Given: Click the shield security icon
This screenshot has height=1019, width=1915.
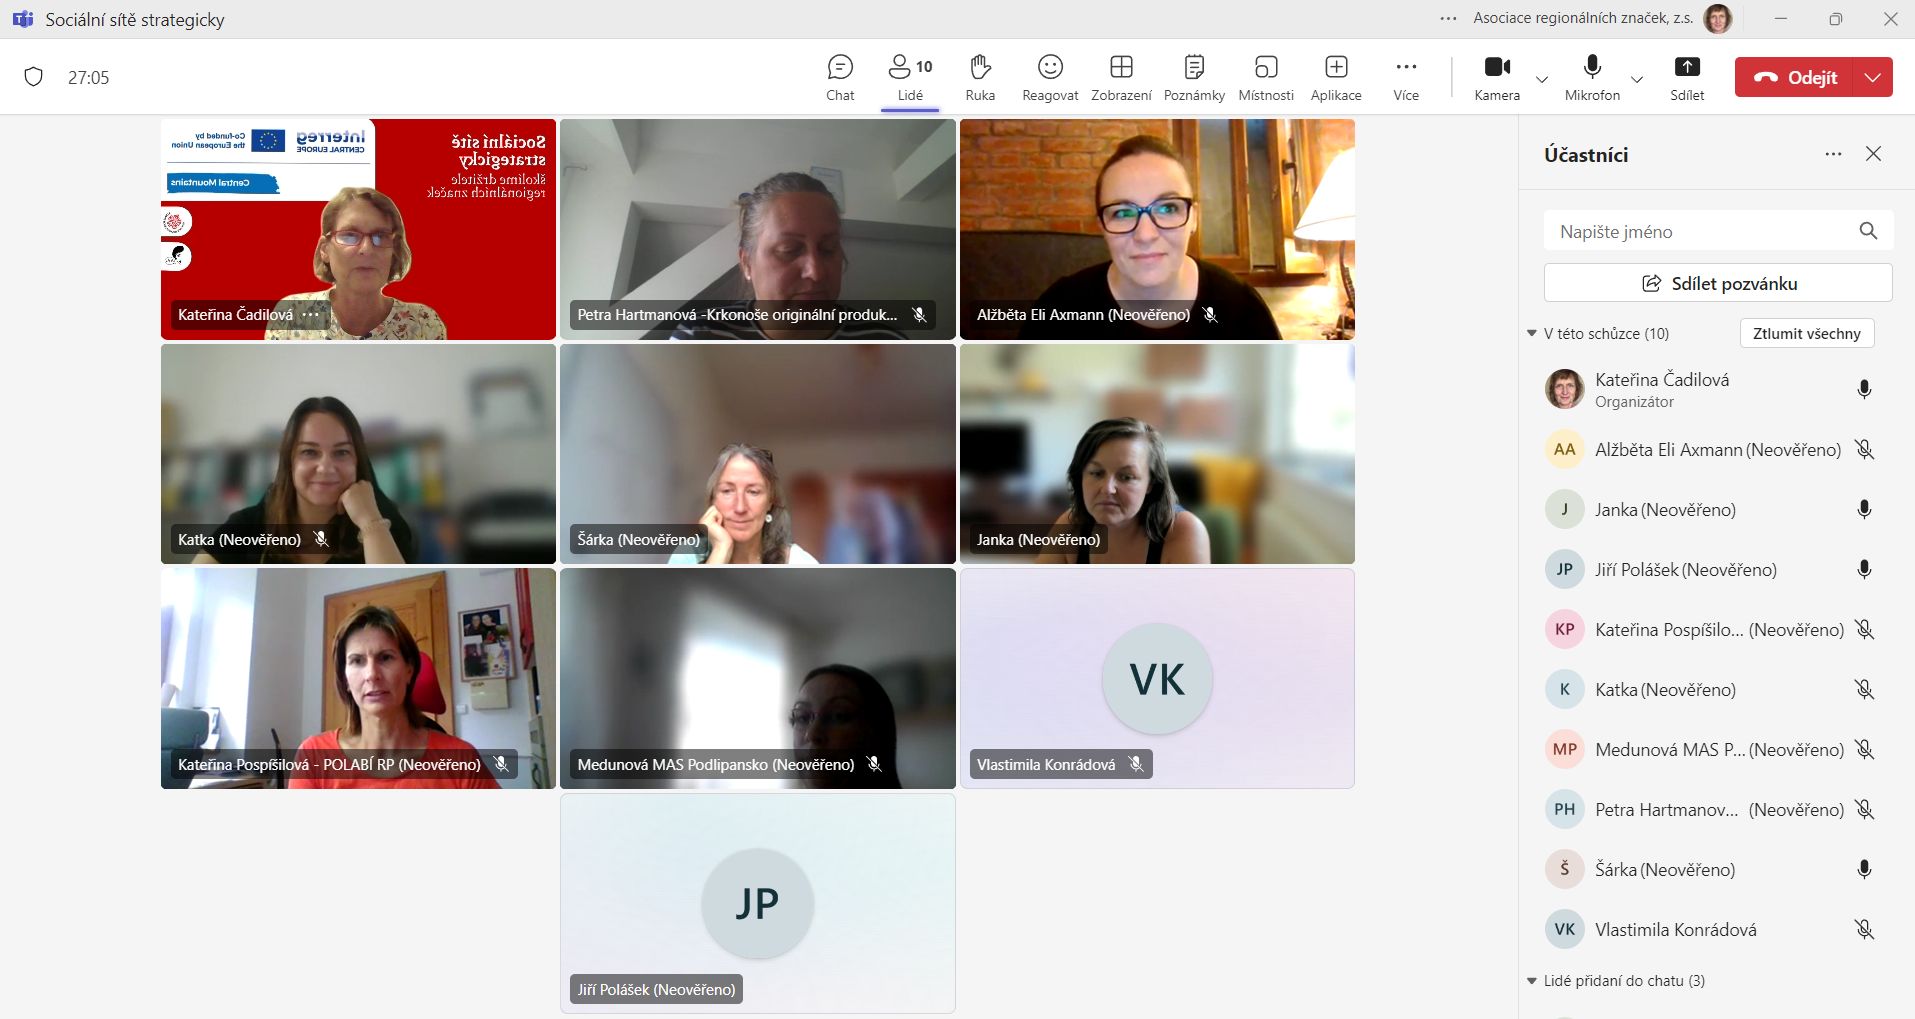Looking at the screenshot, I should pos(34,77).
